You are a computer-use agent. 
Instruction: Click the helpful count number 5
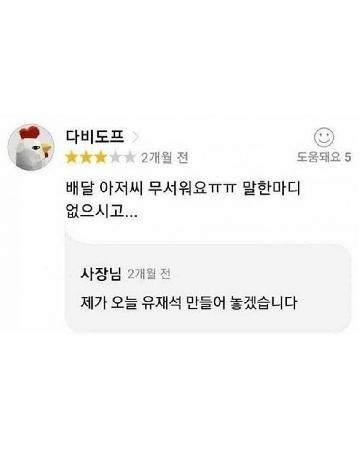[348, 157]
